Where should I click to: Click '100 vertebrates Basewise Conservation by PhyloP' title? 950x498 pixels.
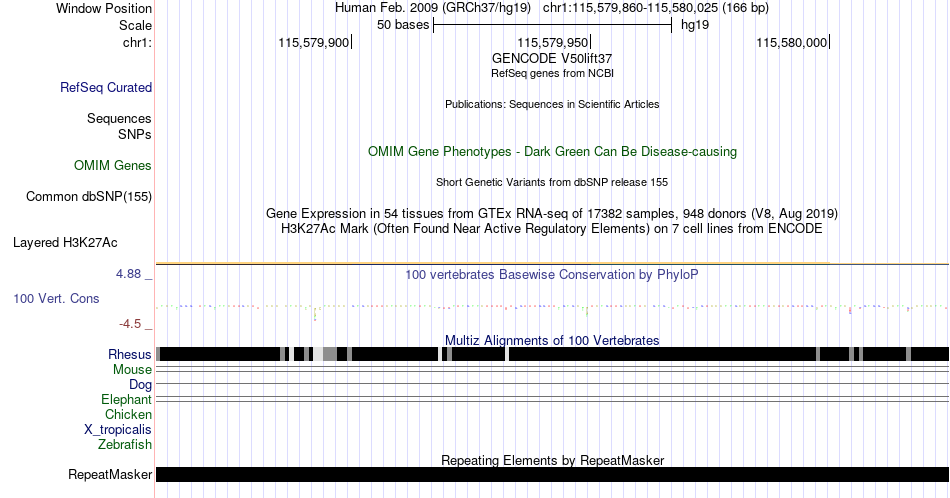coord(552,274)
